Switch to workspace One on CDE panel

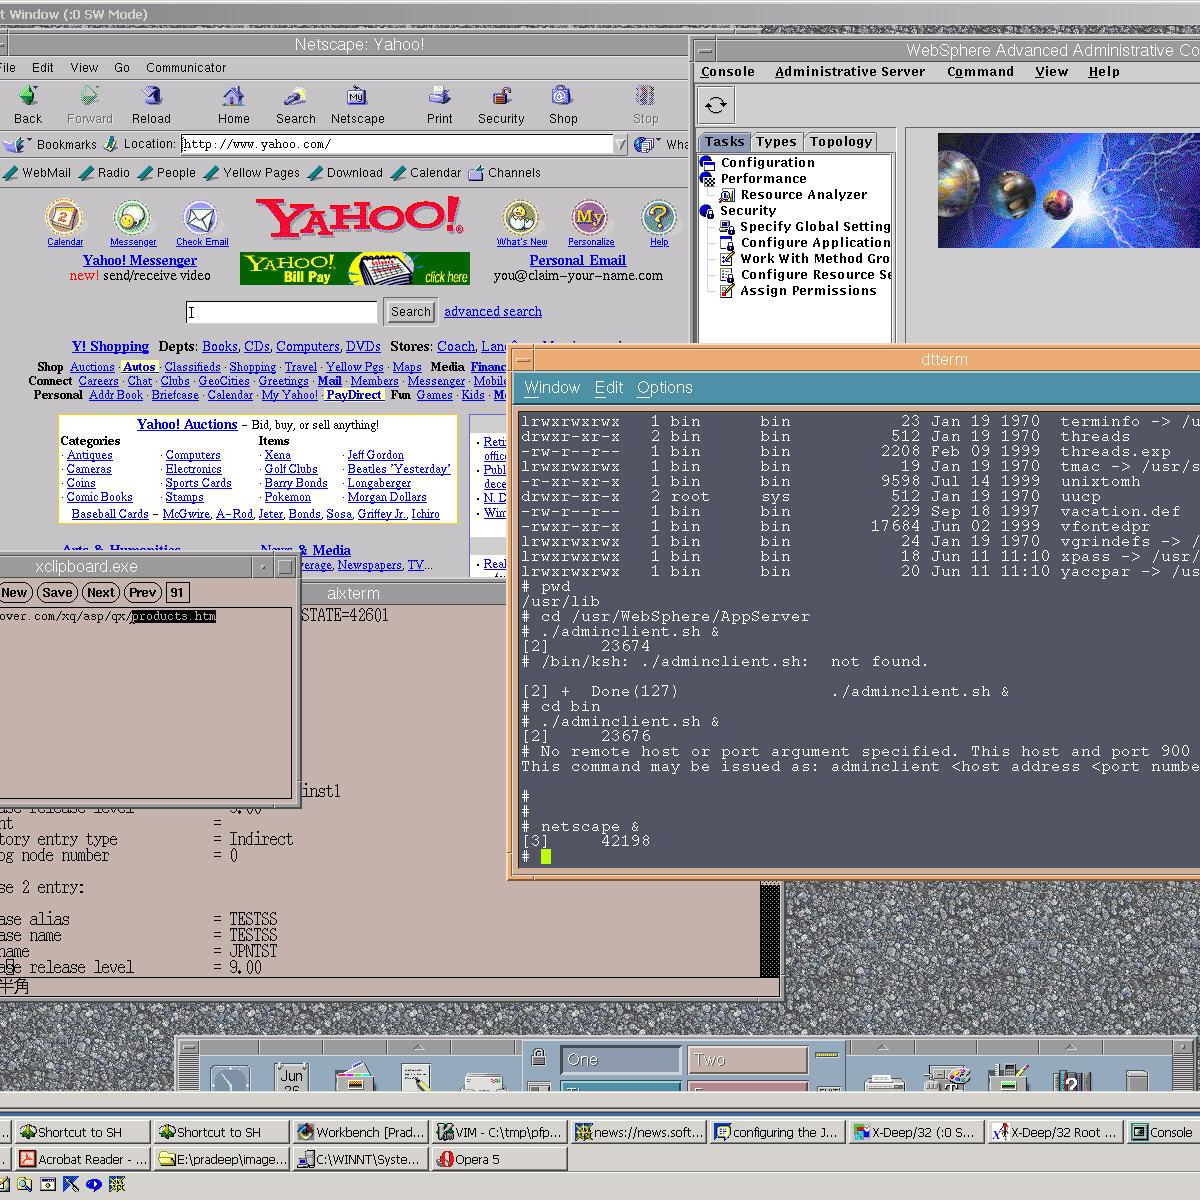pyautogui.click(x=620, y=1060)
